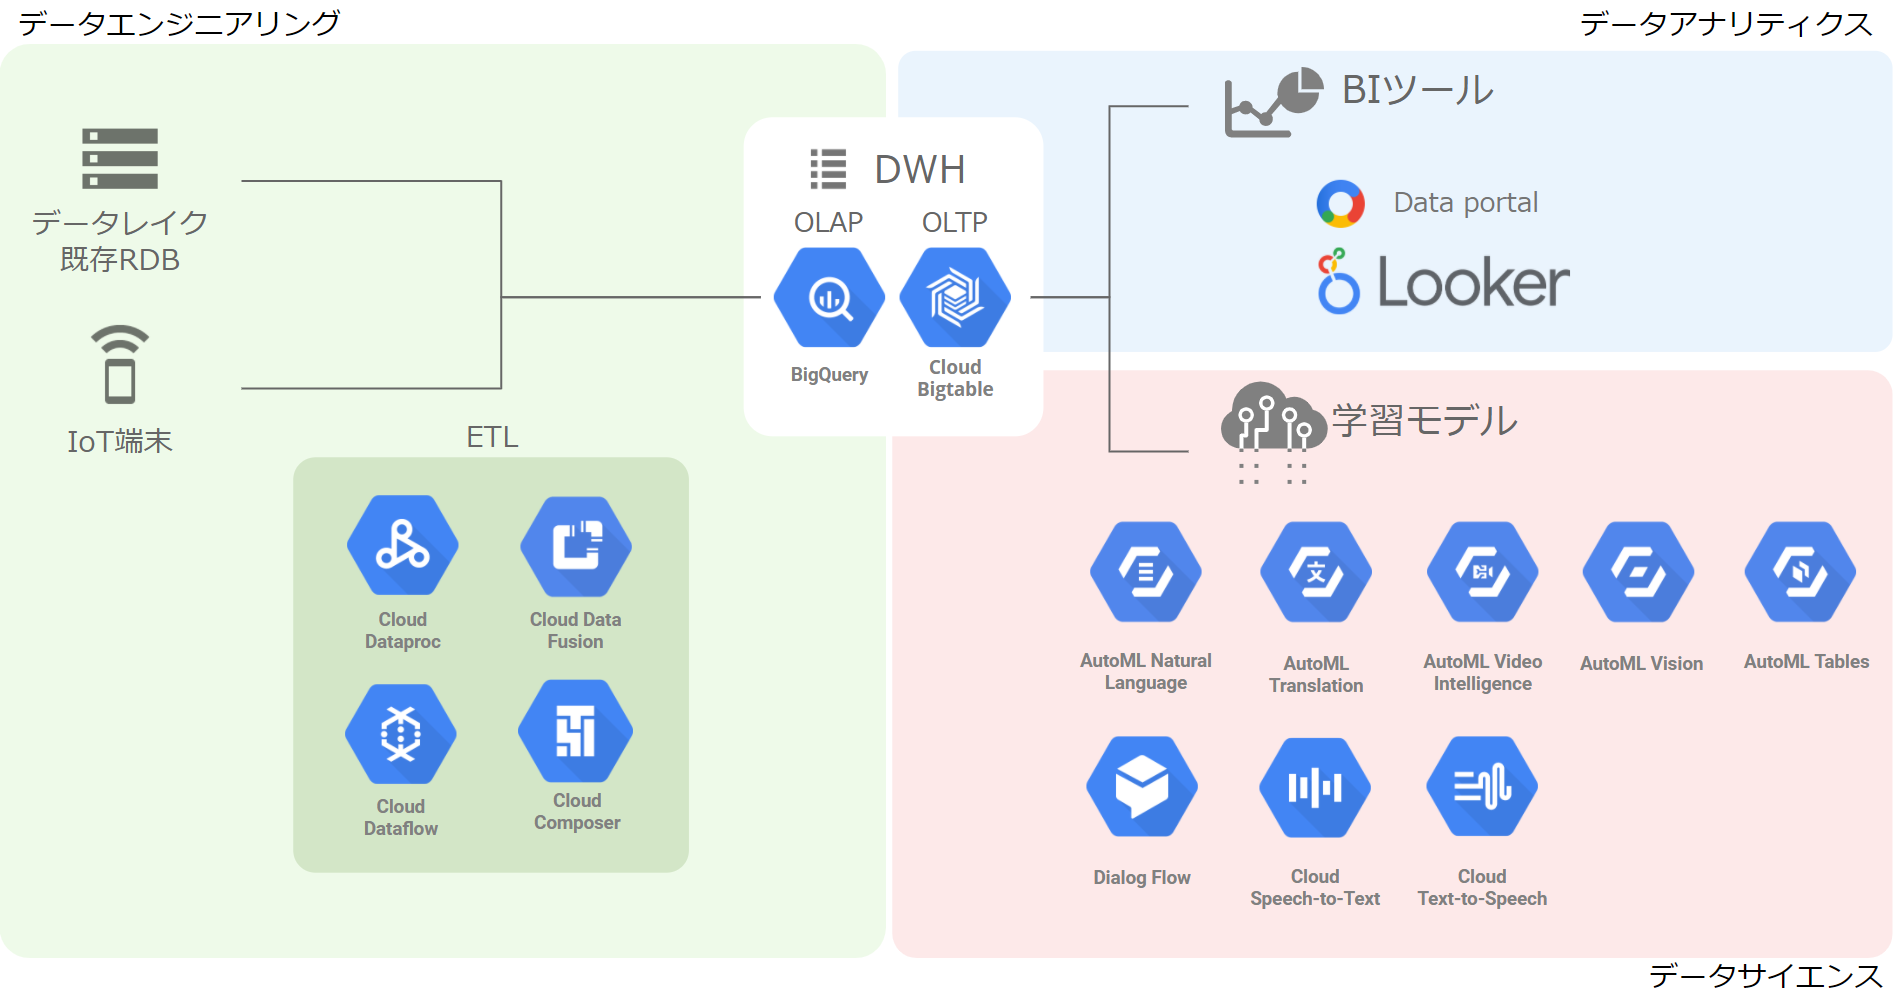
Task: Click the 'Cloud Composer' text label
Action: point(577,811)
